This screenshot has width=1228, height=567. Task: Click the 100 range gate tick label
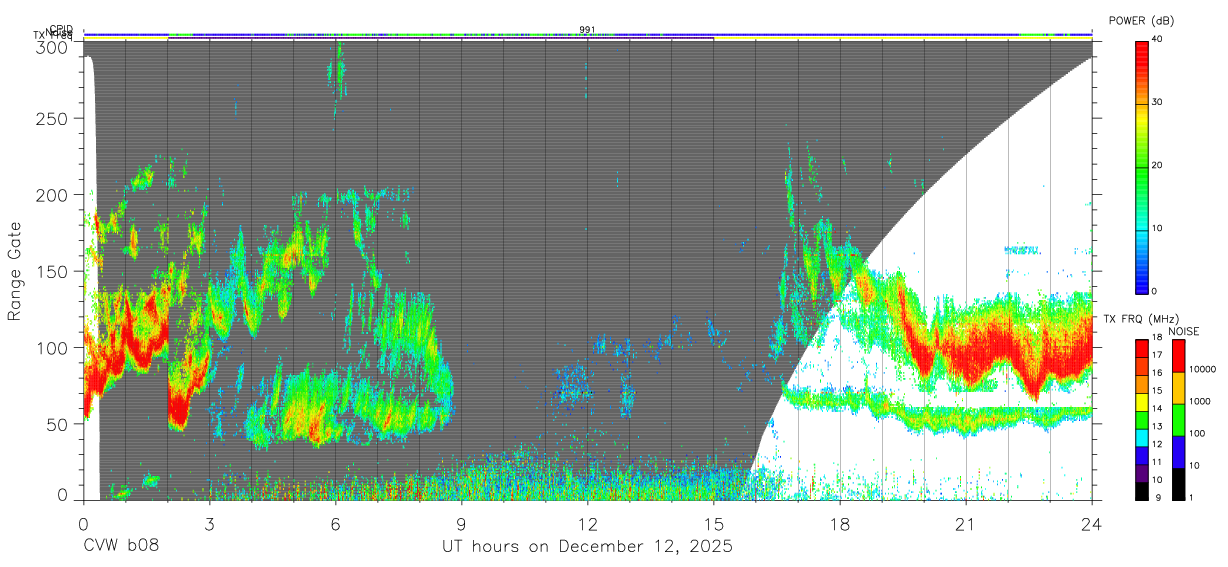pyautogui.click(x=54, y=347)
